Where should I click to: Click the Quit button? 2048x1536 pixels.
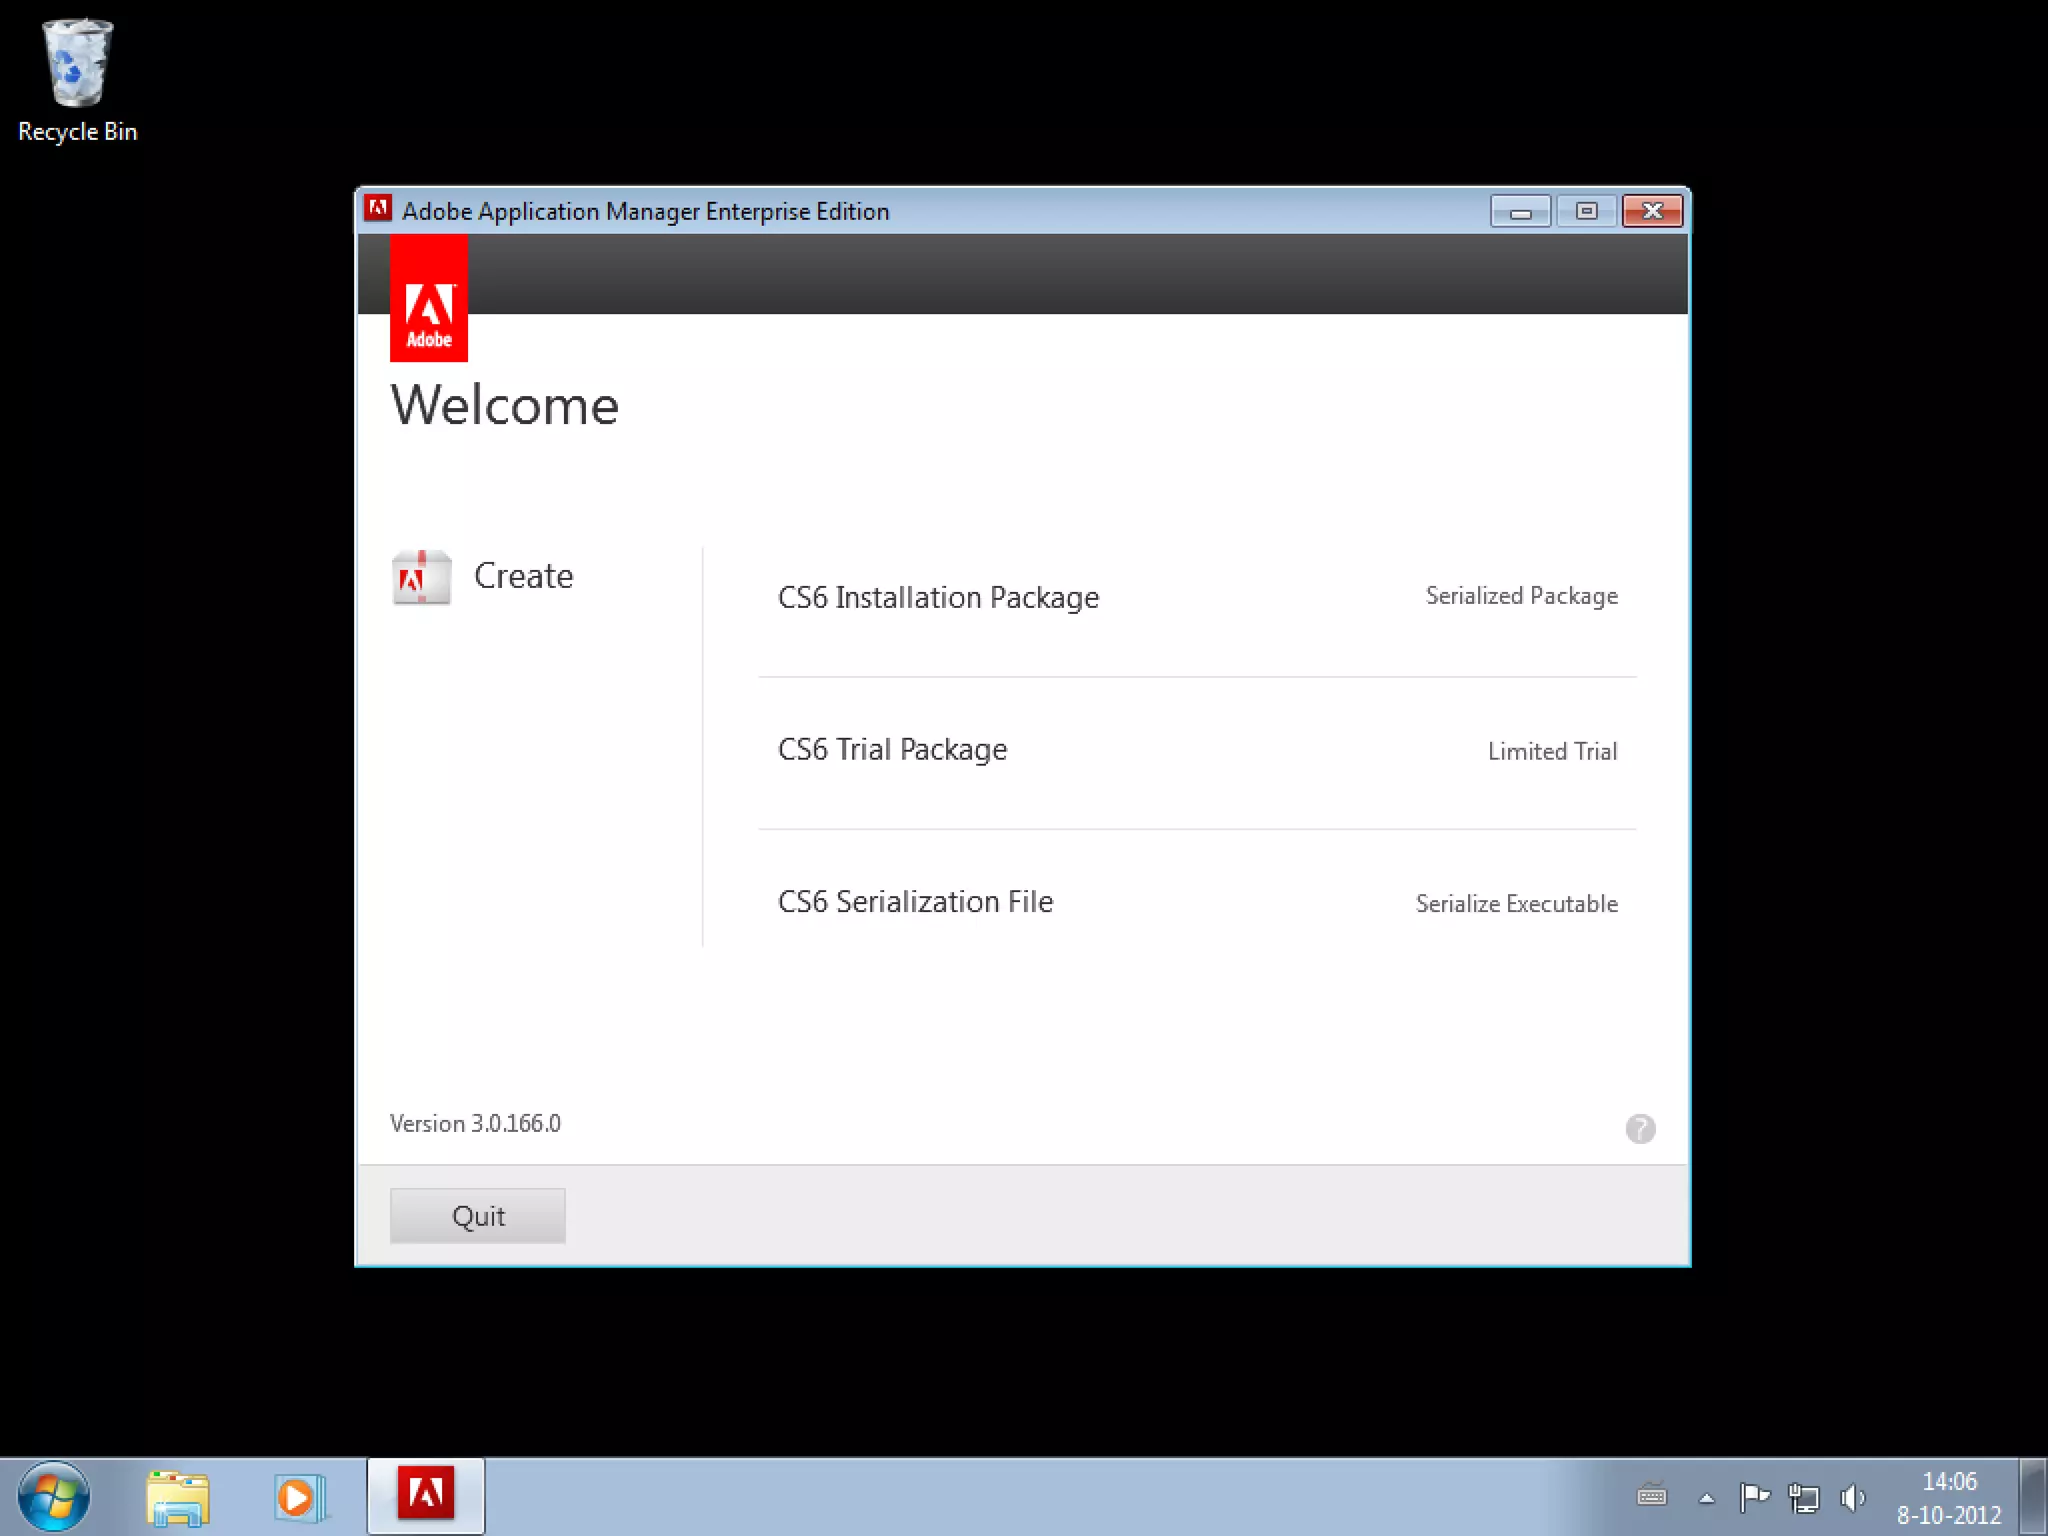click(x=478, y=1216)
